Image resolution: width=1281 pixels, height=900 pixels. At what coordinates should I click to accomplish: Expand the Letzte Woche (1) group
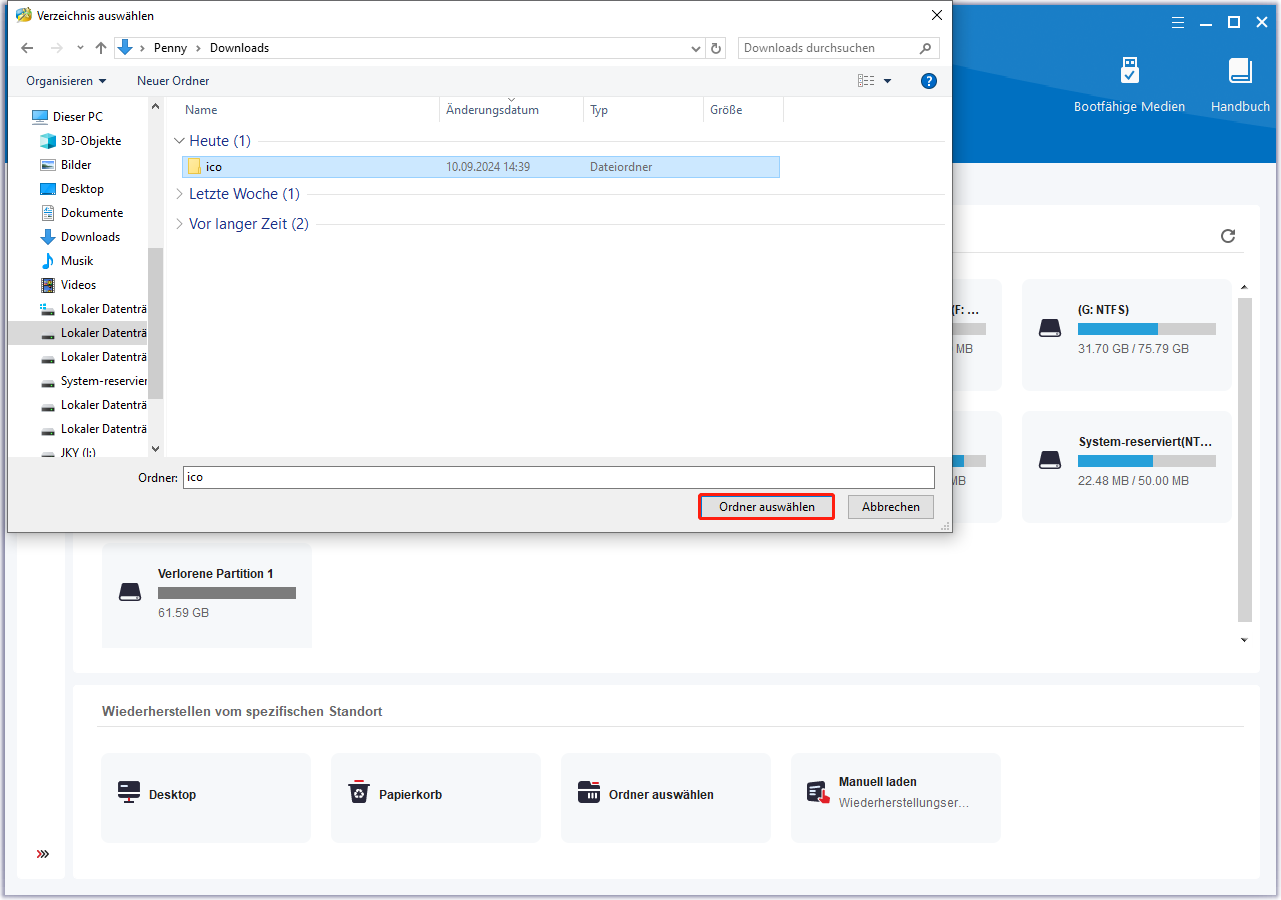tap(179, 194)
